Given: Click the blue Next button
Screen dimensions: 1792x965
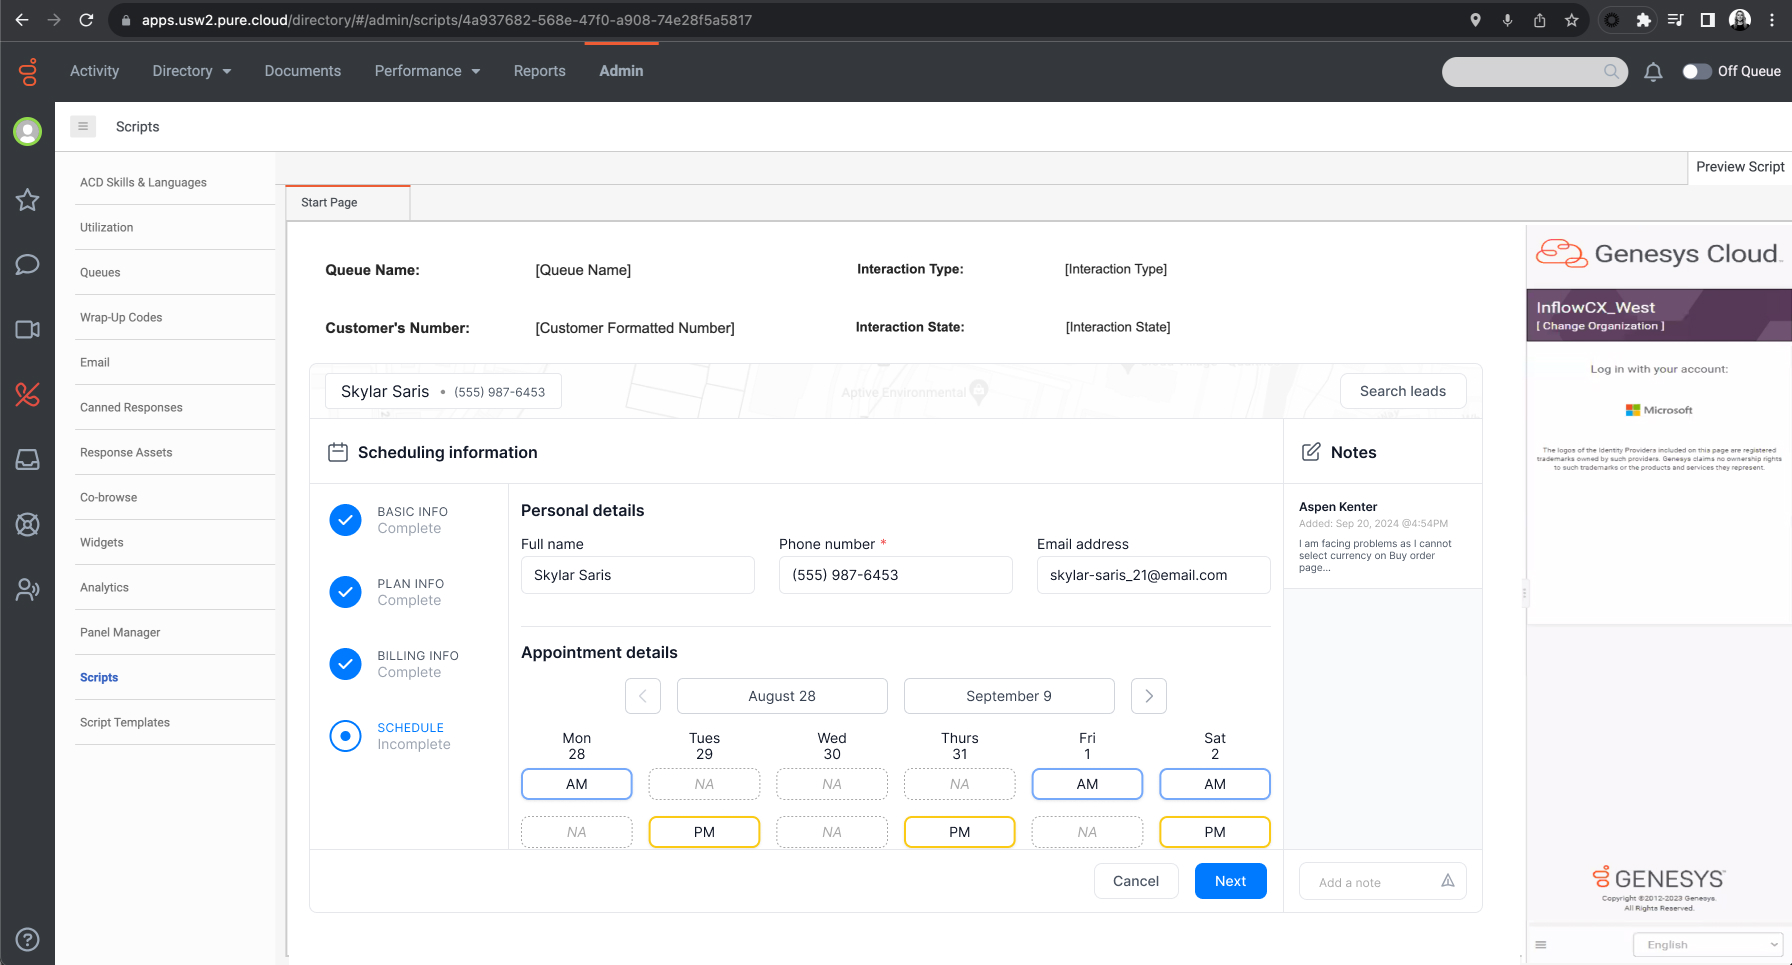Looking at the screenshot, I should click(1231, 881).
